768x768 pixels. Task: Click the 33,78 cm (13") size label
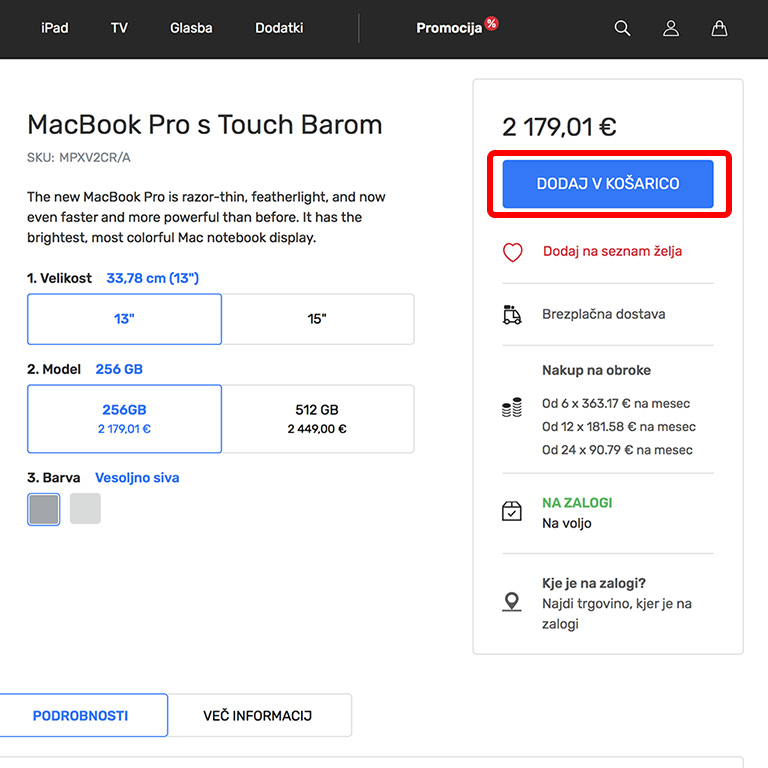pyautogui.click(x=153, y=278)
